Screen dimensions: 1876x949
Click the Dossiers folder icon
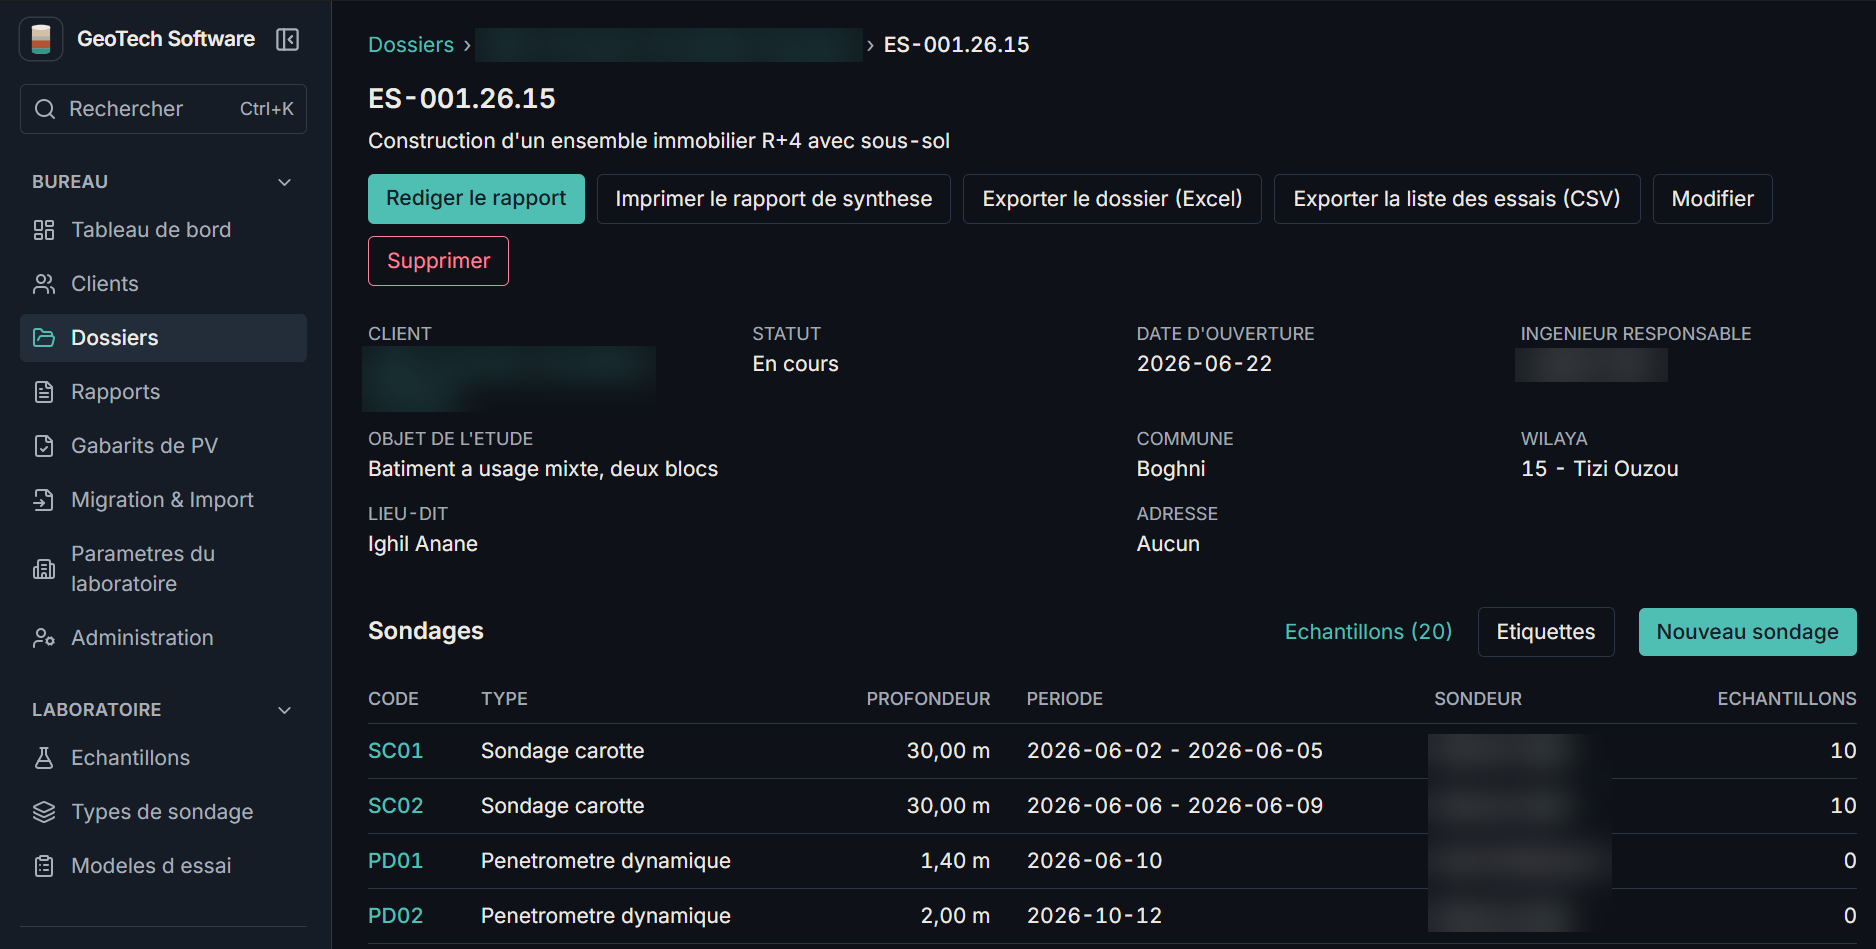coord(44,338)
